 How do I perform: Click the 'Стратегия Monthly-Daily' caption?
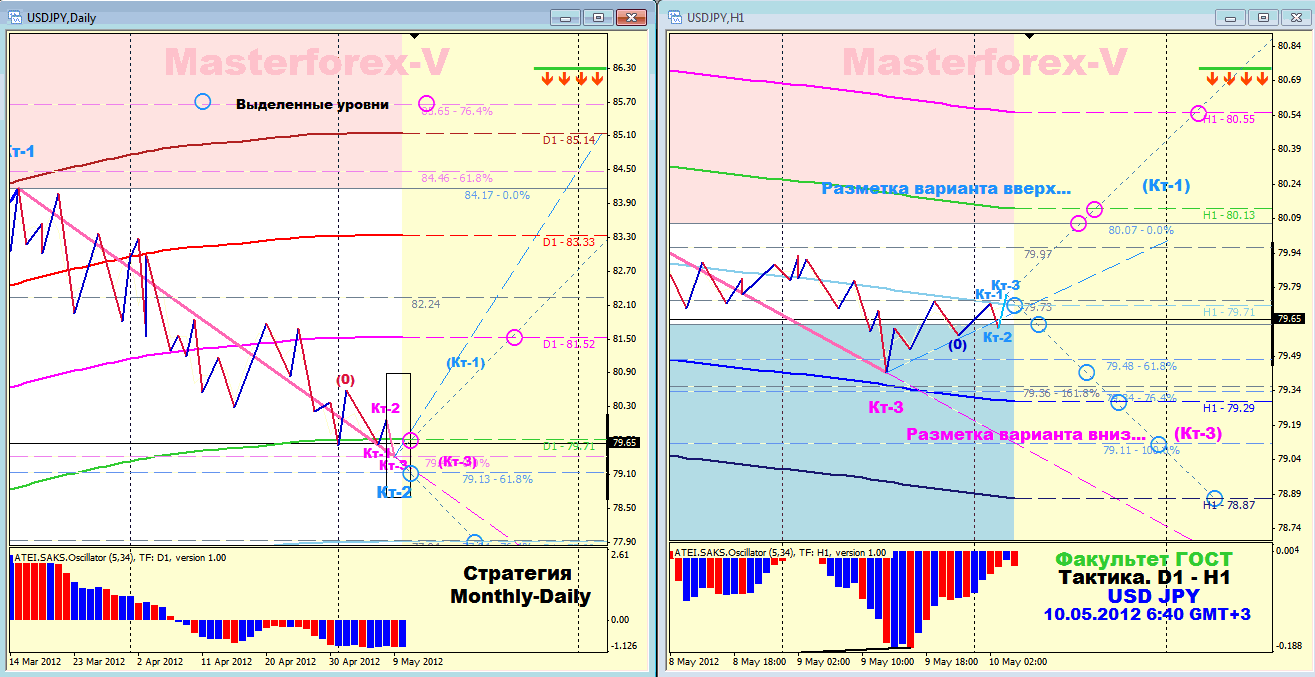(518, 585)
